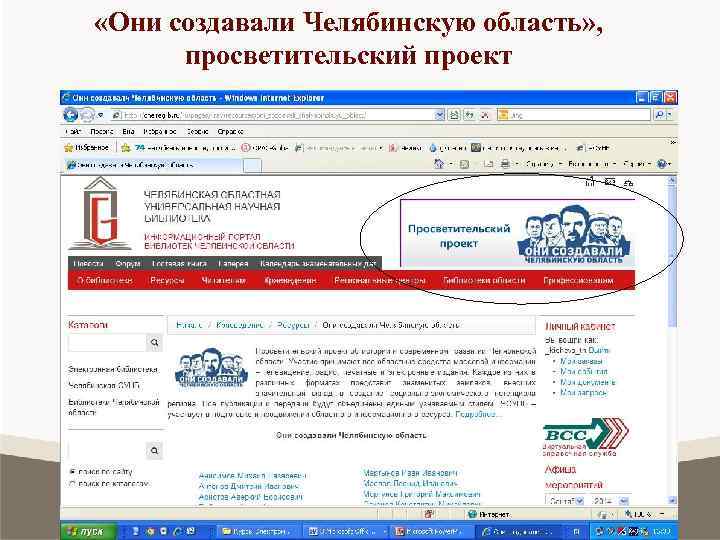Open a new blank tab
Image resolution: width=720 pixels, height=540 pixels.
click(252, 165)
